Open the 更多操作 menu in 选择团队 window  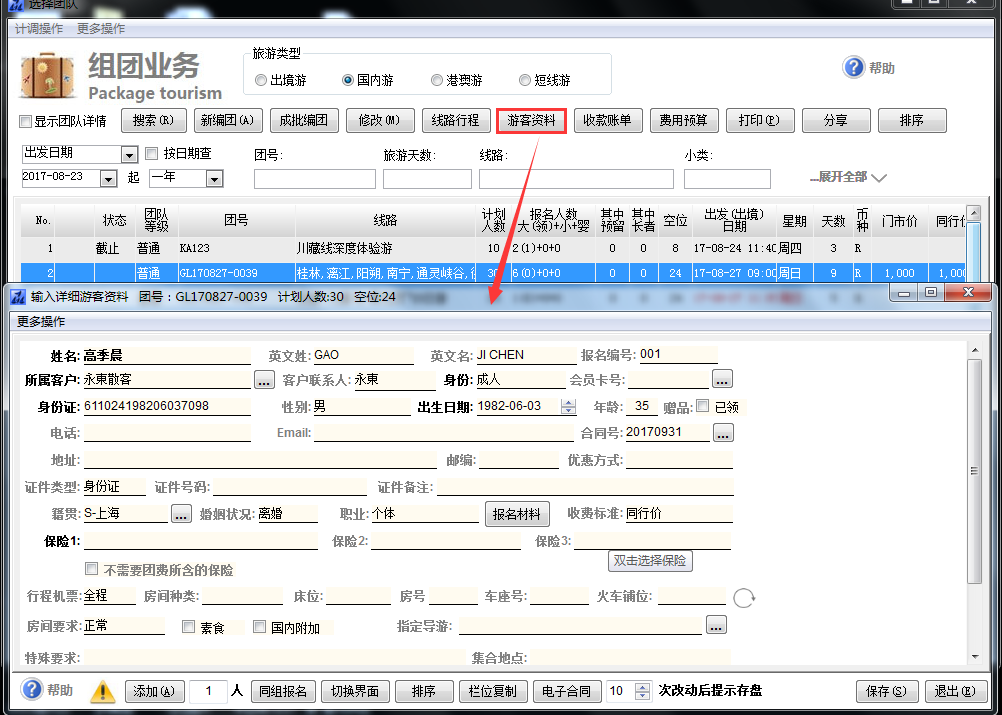[101, 29]
